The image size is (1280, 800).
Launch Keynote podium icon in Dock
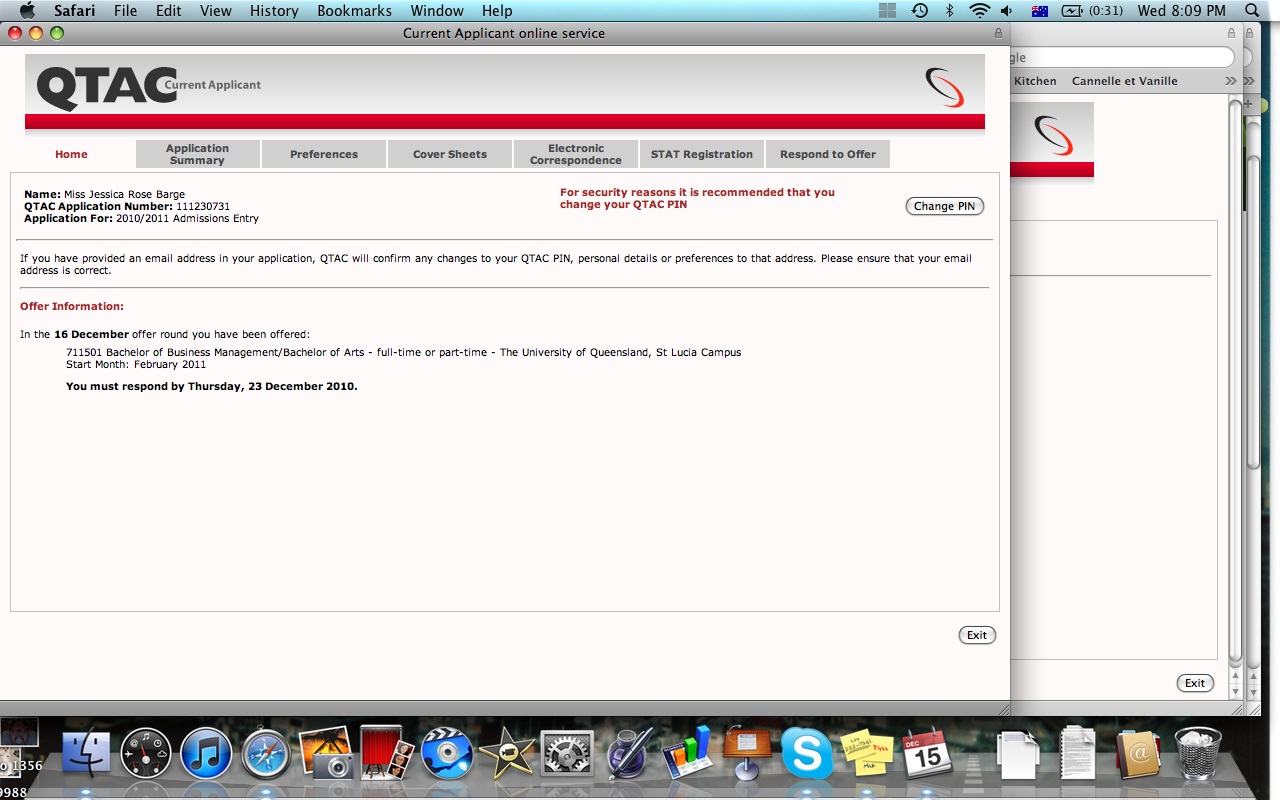tap(746, 752)
